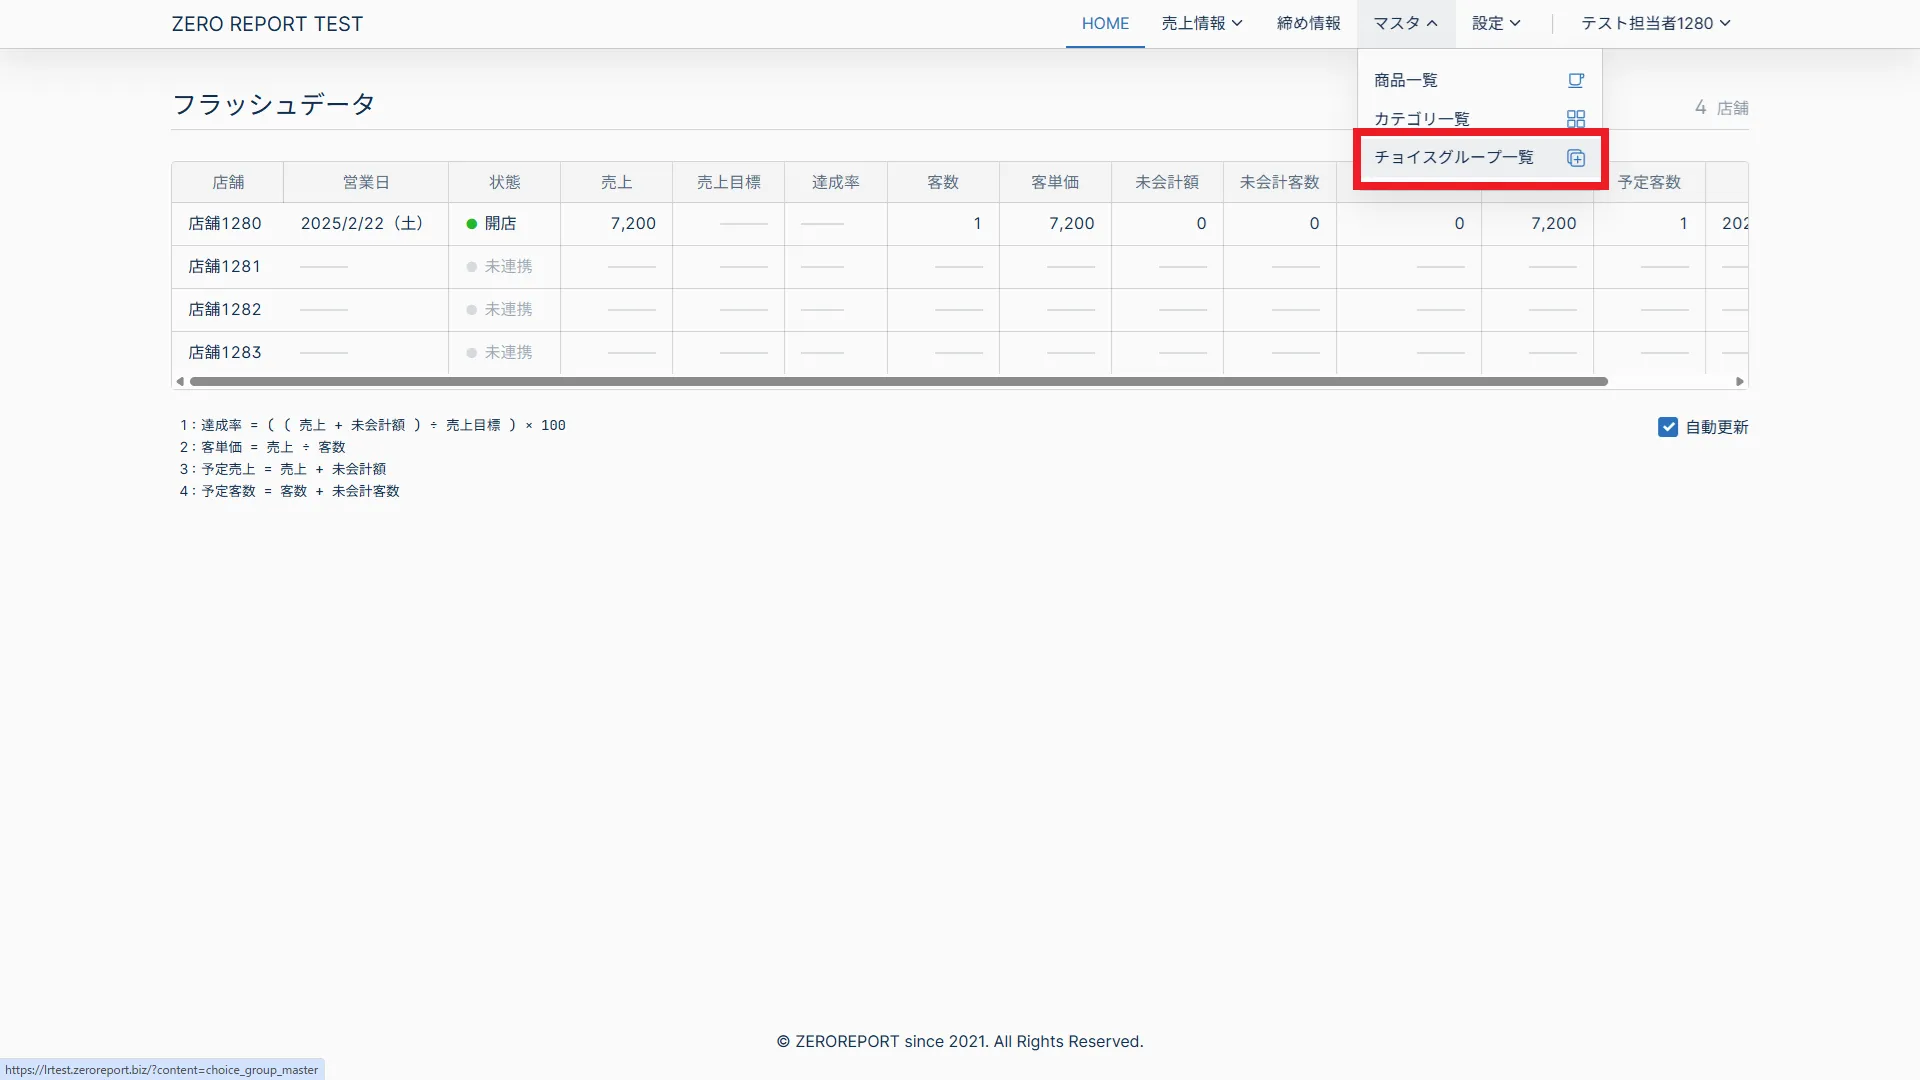
Task: Click the 店舗1280 store row name
Action: 225,224
